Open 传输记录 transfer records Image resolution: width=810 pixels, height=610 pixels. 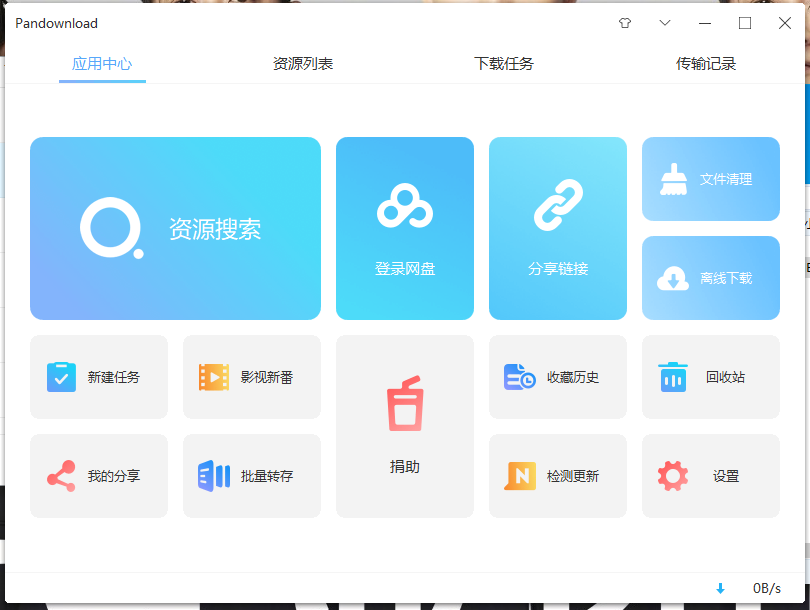707,62
